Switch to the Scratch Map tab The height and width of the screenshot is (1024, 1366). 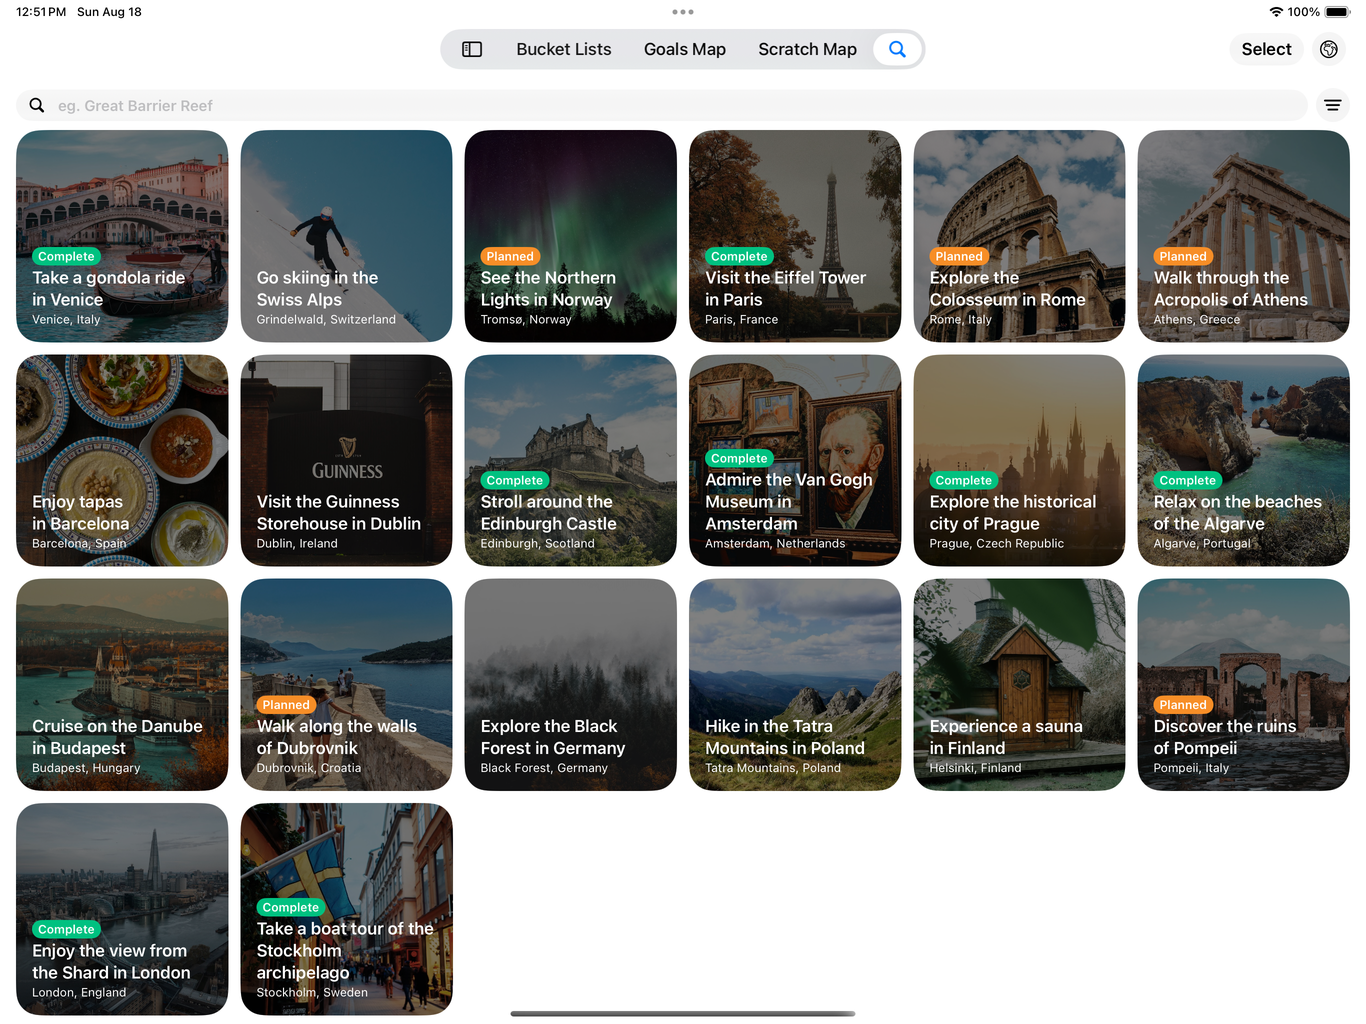click(x=807, y=49)
